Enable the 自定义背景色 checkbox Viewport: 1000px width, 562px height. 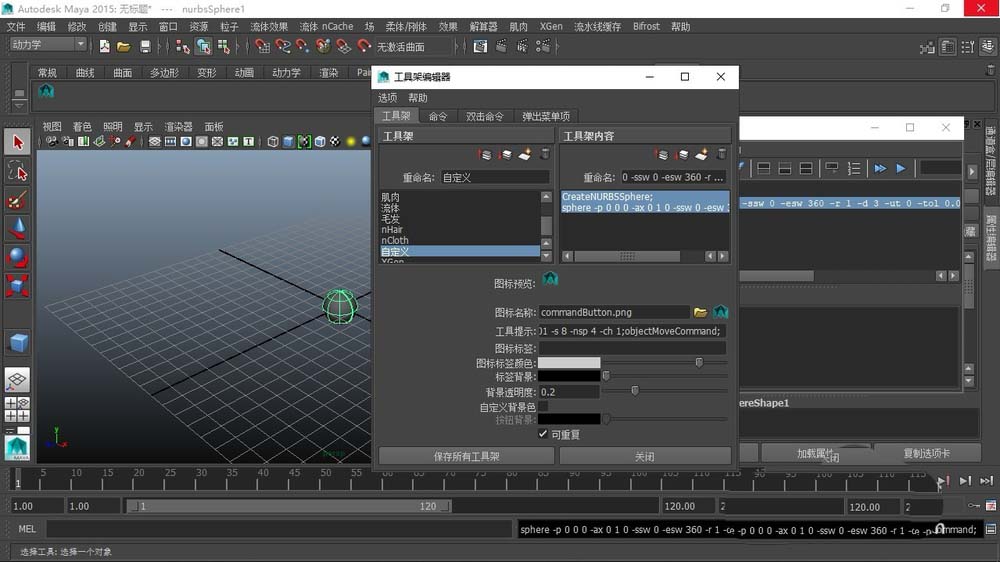point(543,407)
